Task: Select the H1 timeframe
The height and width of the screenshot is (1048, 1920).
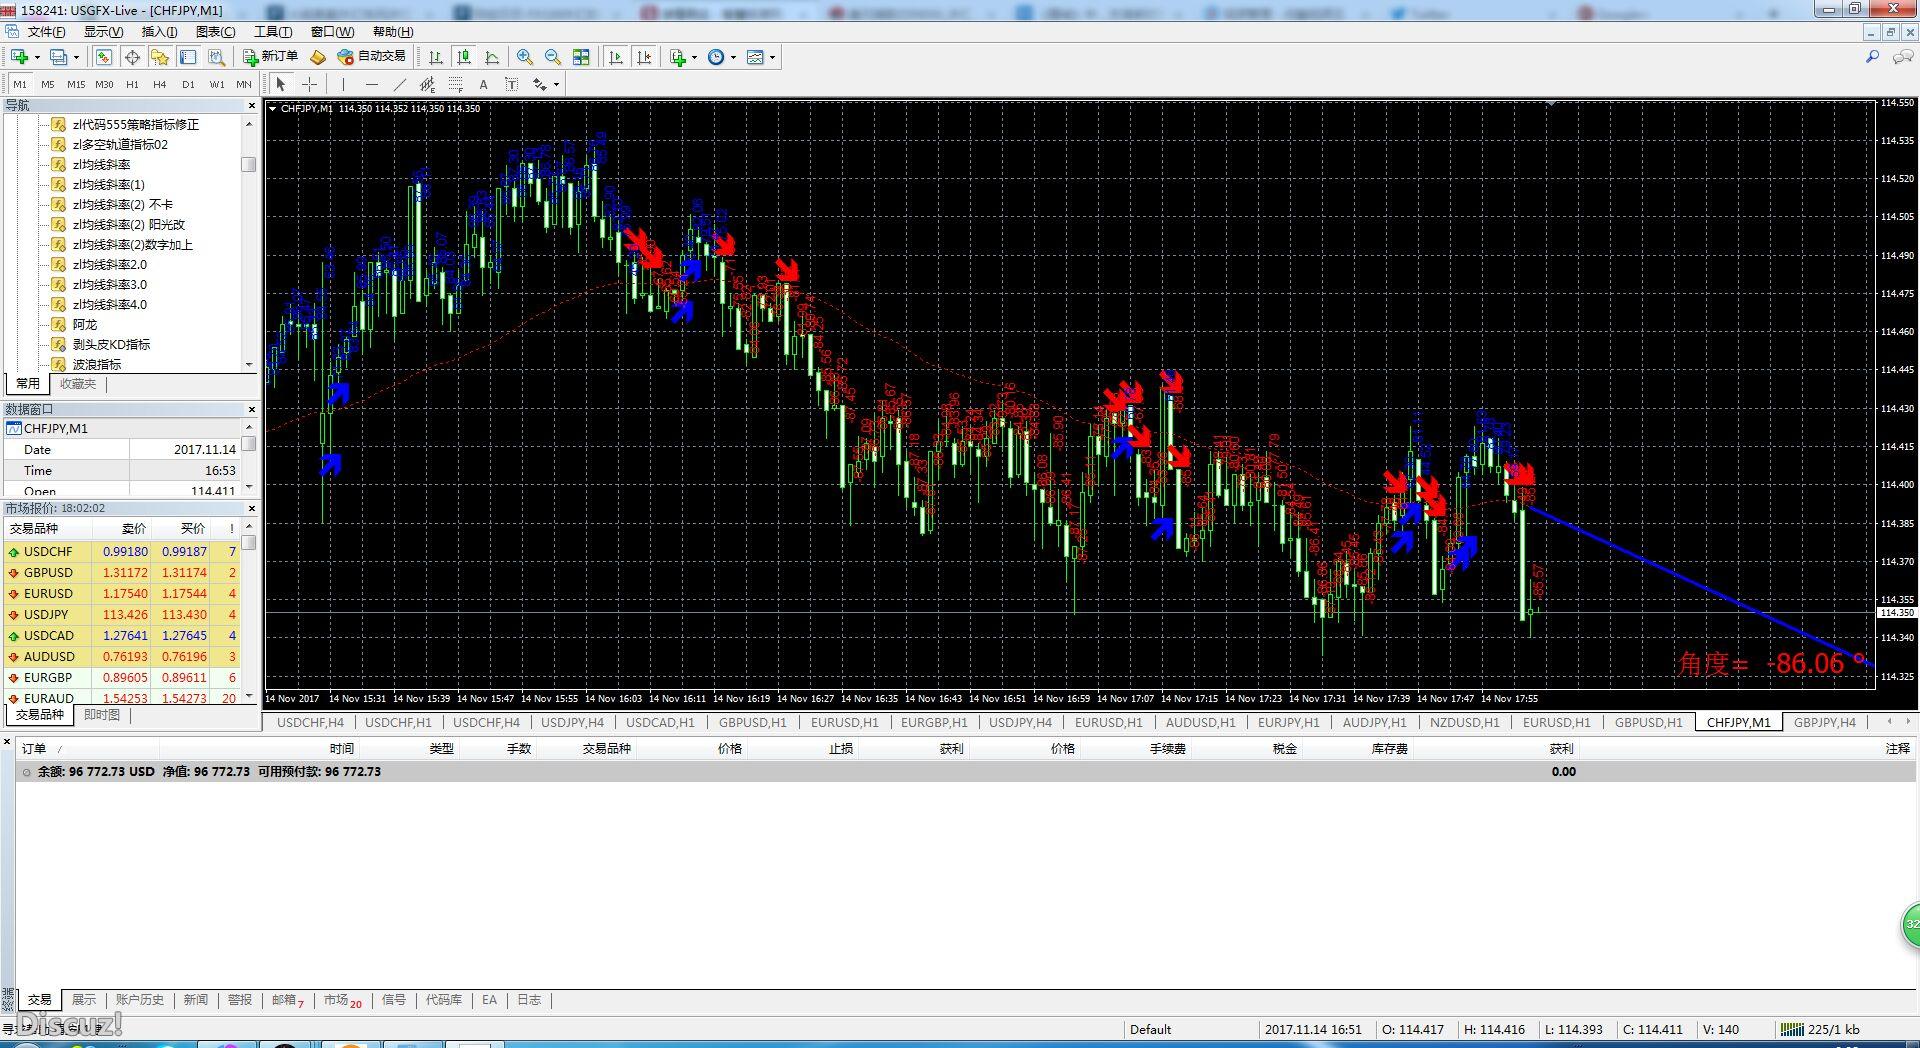Action: click(132, 84)
